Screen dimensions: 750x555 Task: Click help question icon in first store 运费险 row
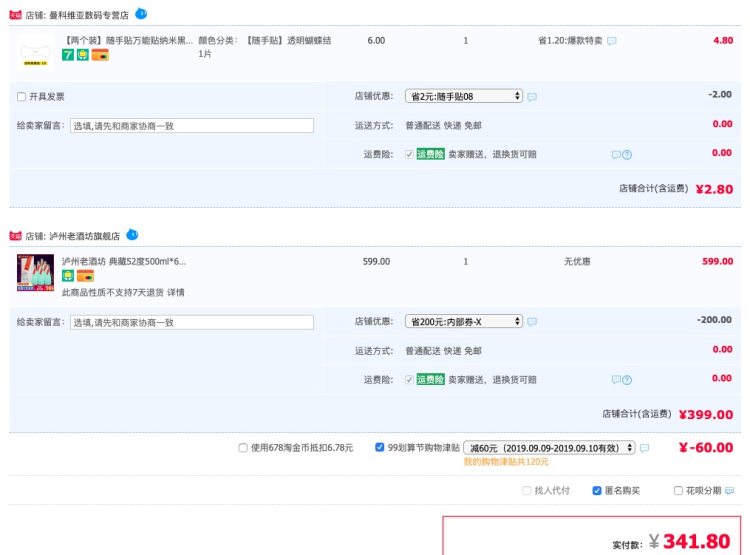627,155
